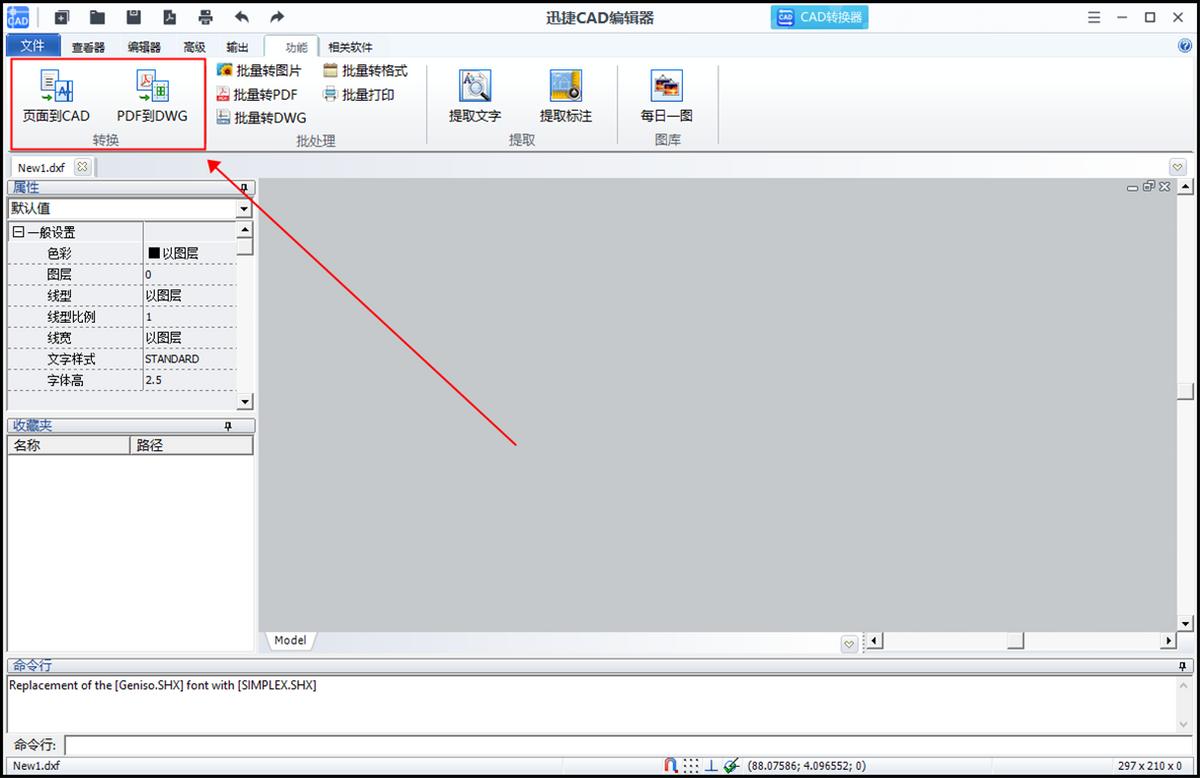
Task: Click the 页面到CAD conversion icon
Action: [57, 86]
